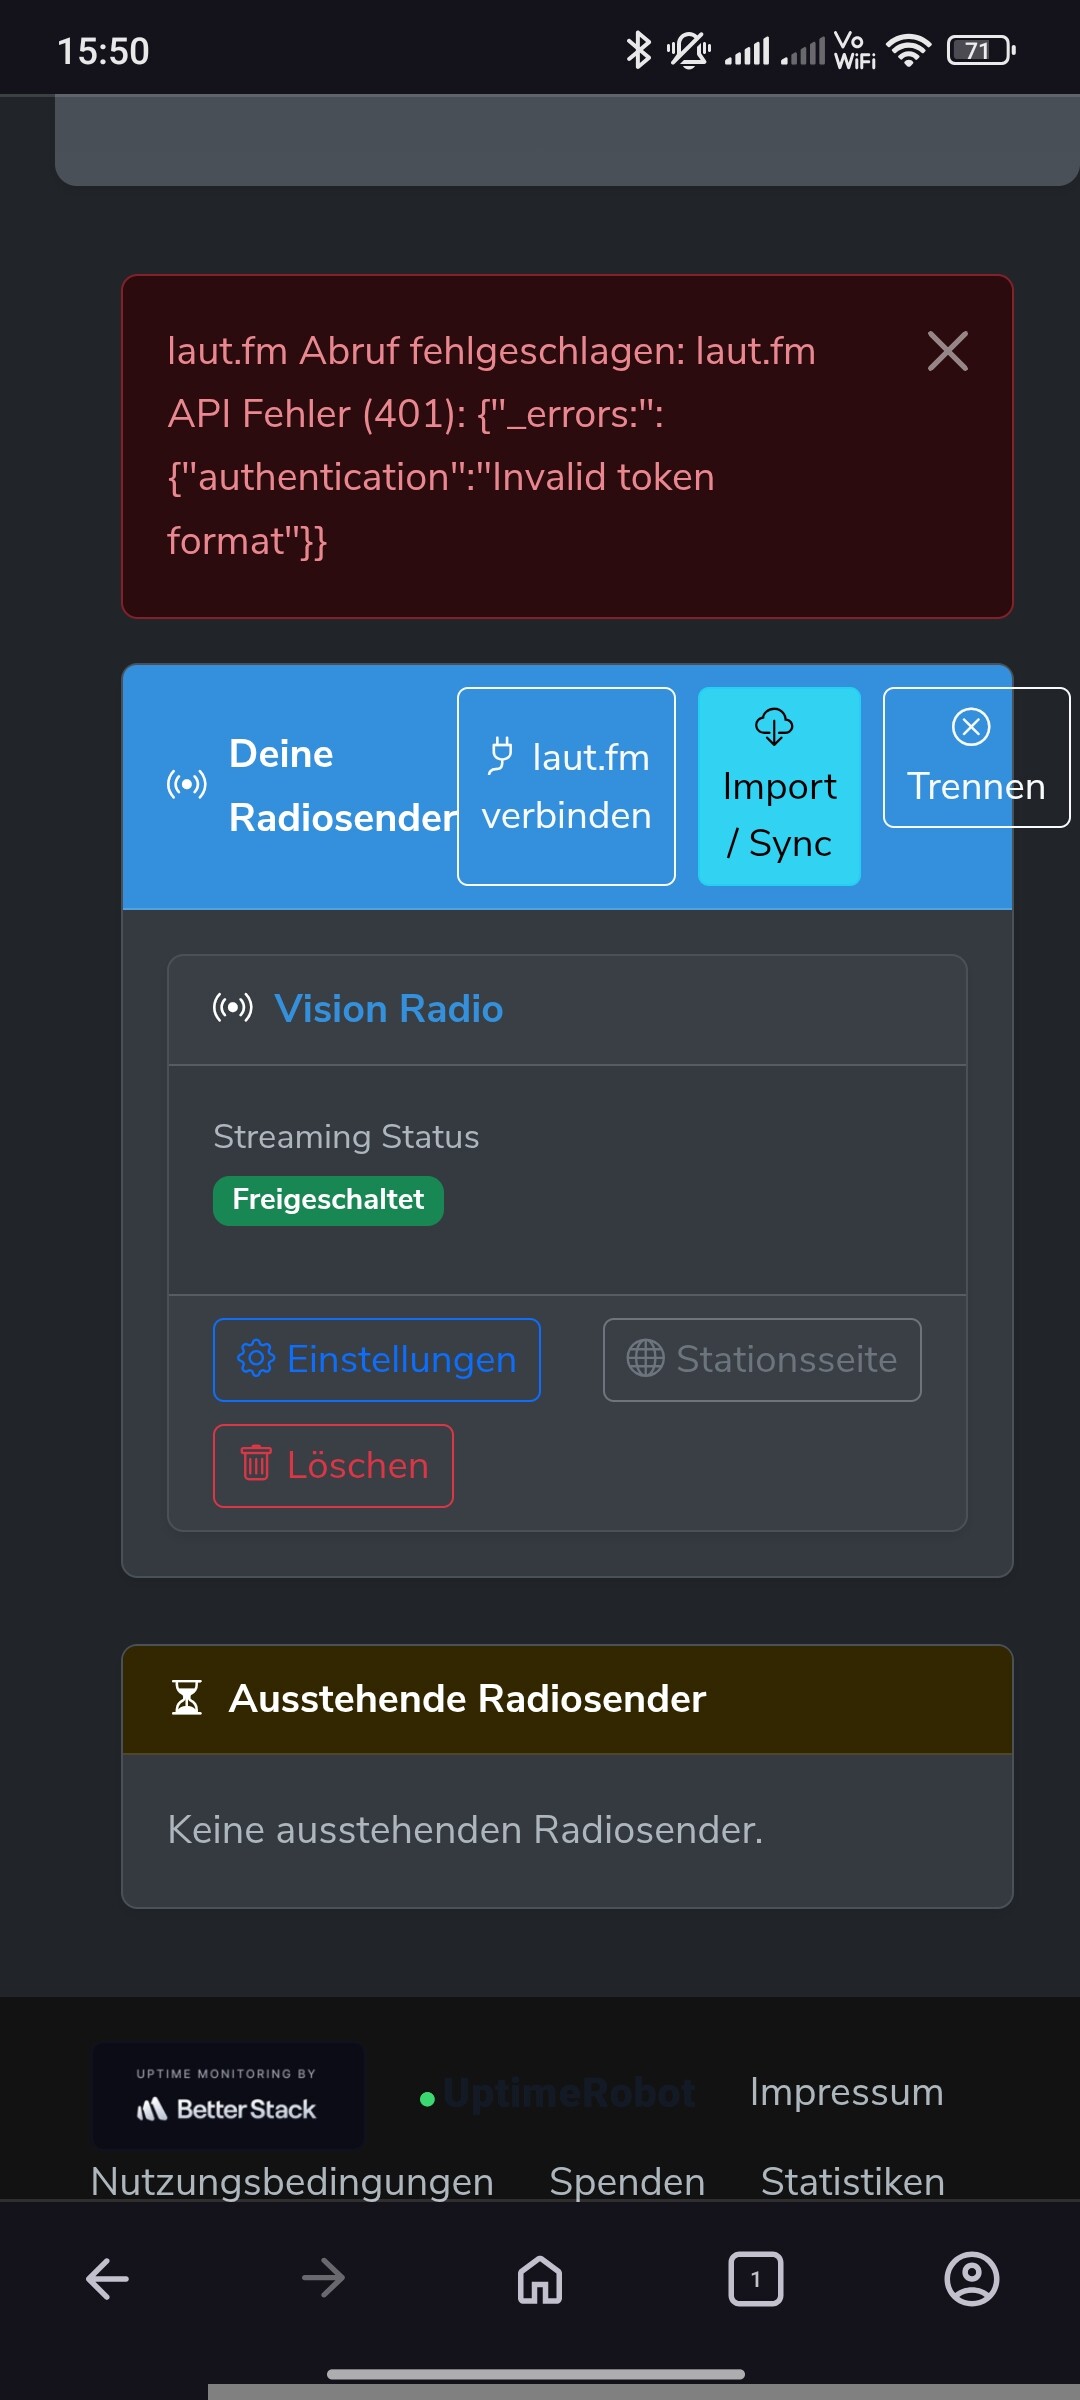The width and height of the screenshot is (1080, 2400).
Task: Tap the browser forward arrow
Action: (323, 2280)
